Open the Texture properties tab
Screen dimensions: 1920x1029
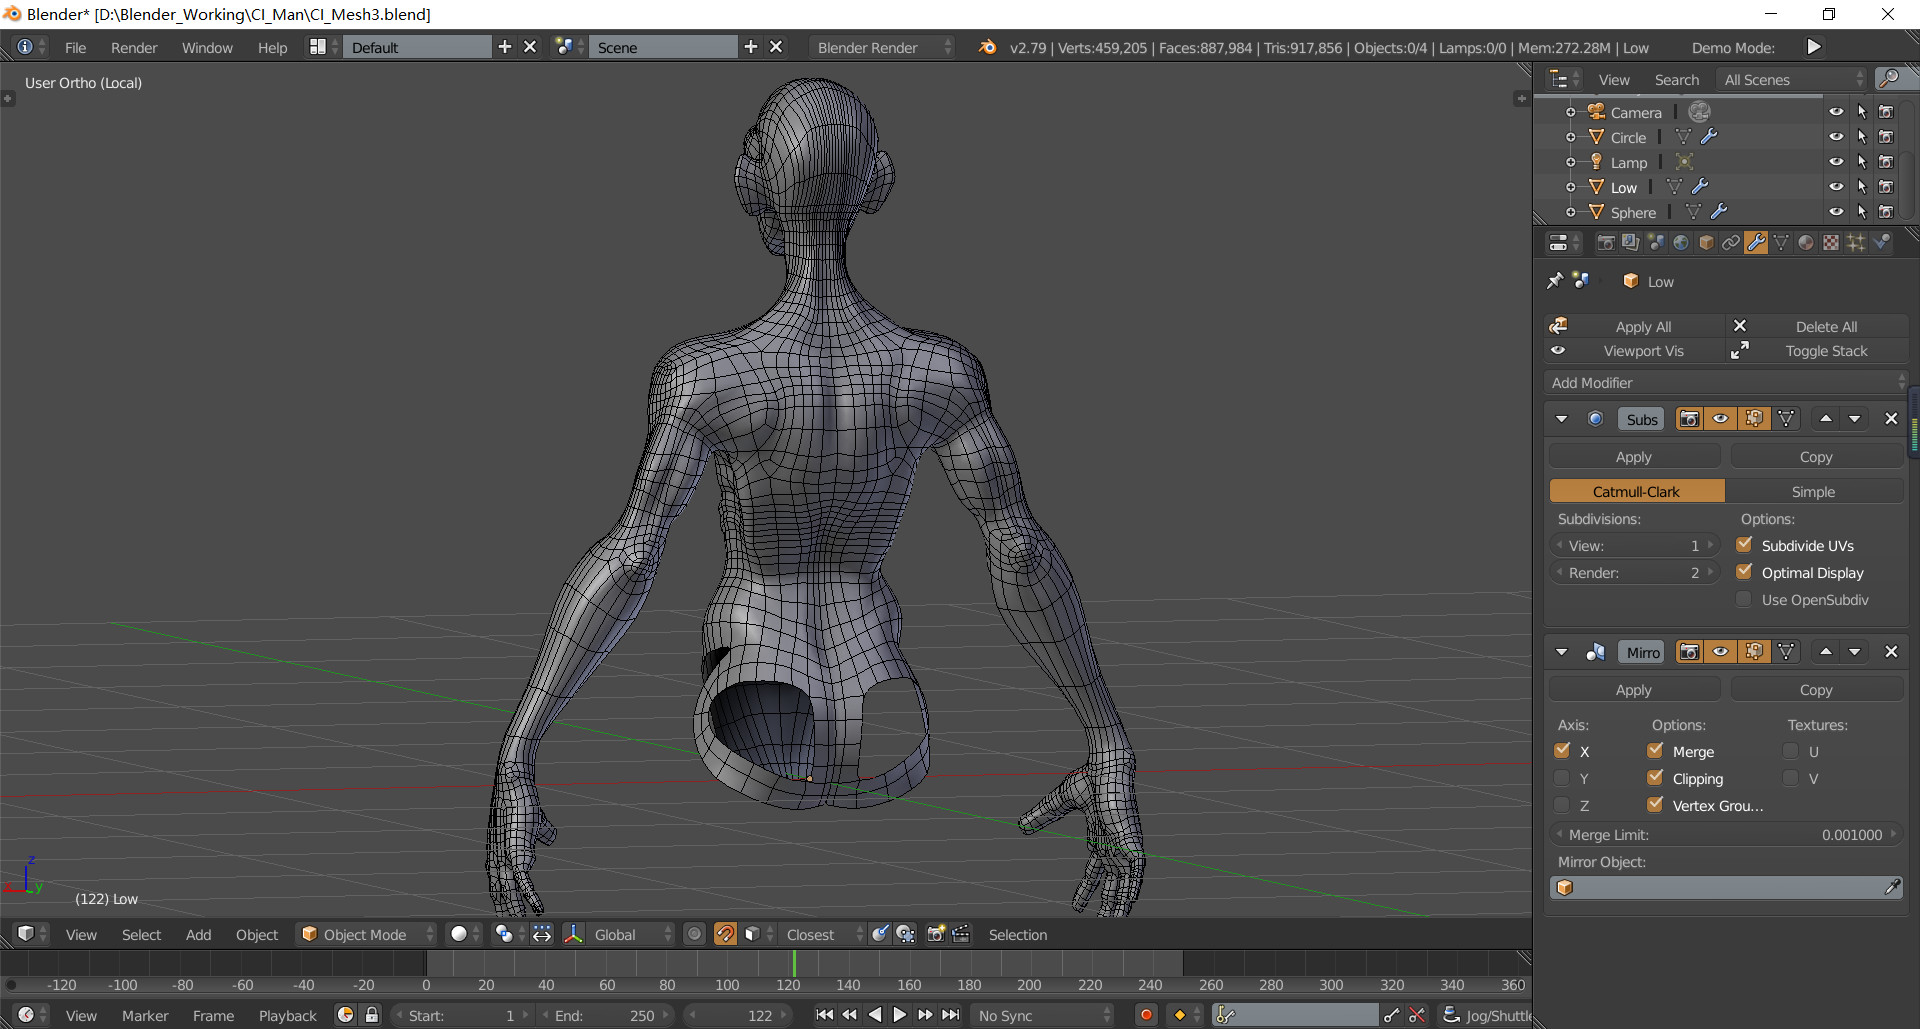(1832, 242)
